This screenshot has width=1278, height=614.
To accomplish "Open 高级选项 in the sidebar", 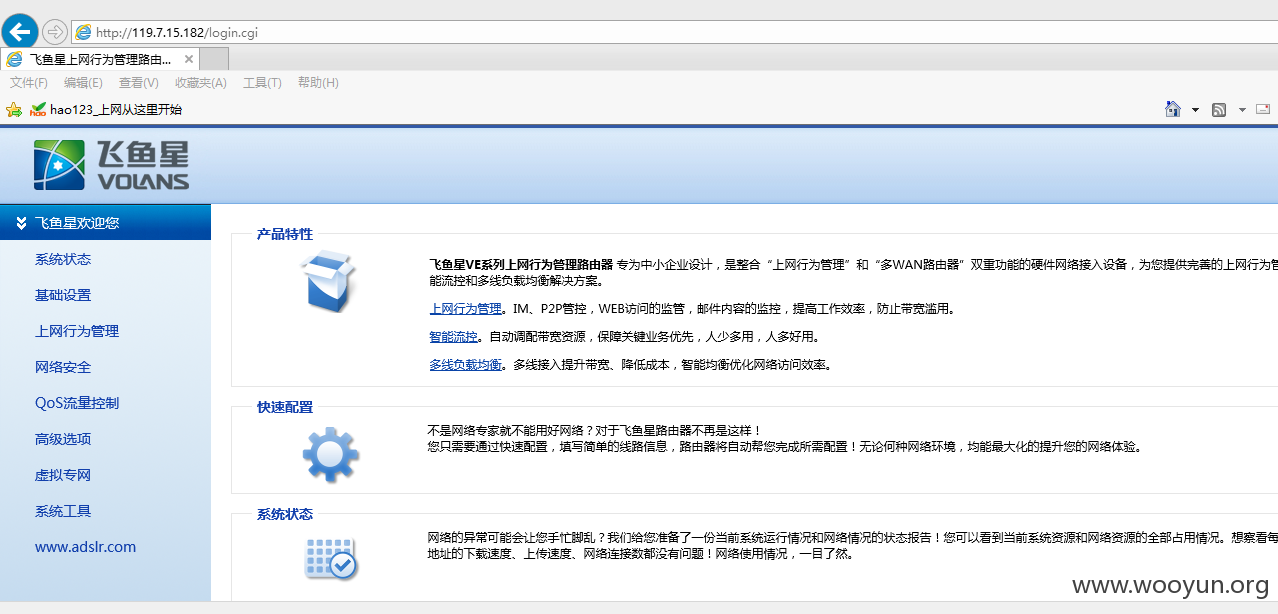I will coord(63,439).
